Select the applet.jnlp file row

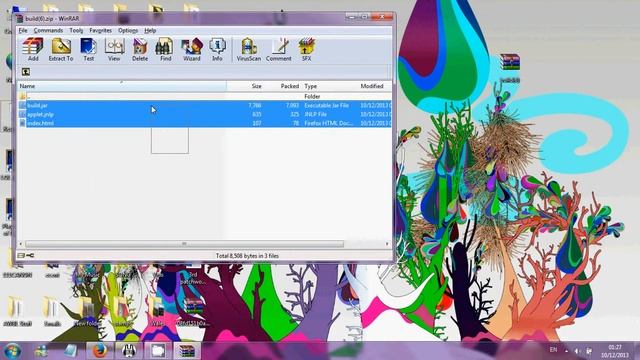(204, 114)
